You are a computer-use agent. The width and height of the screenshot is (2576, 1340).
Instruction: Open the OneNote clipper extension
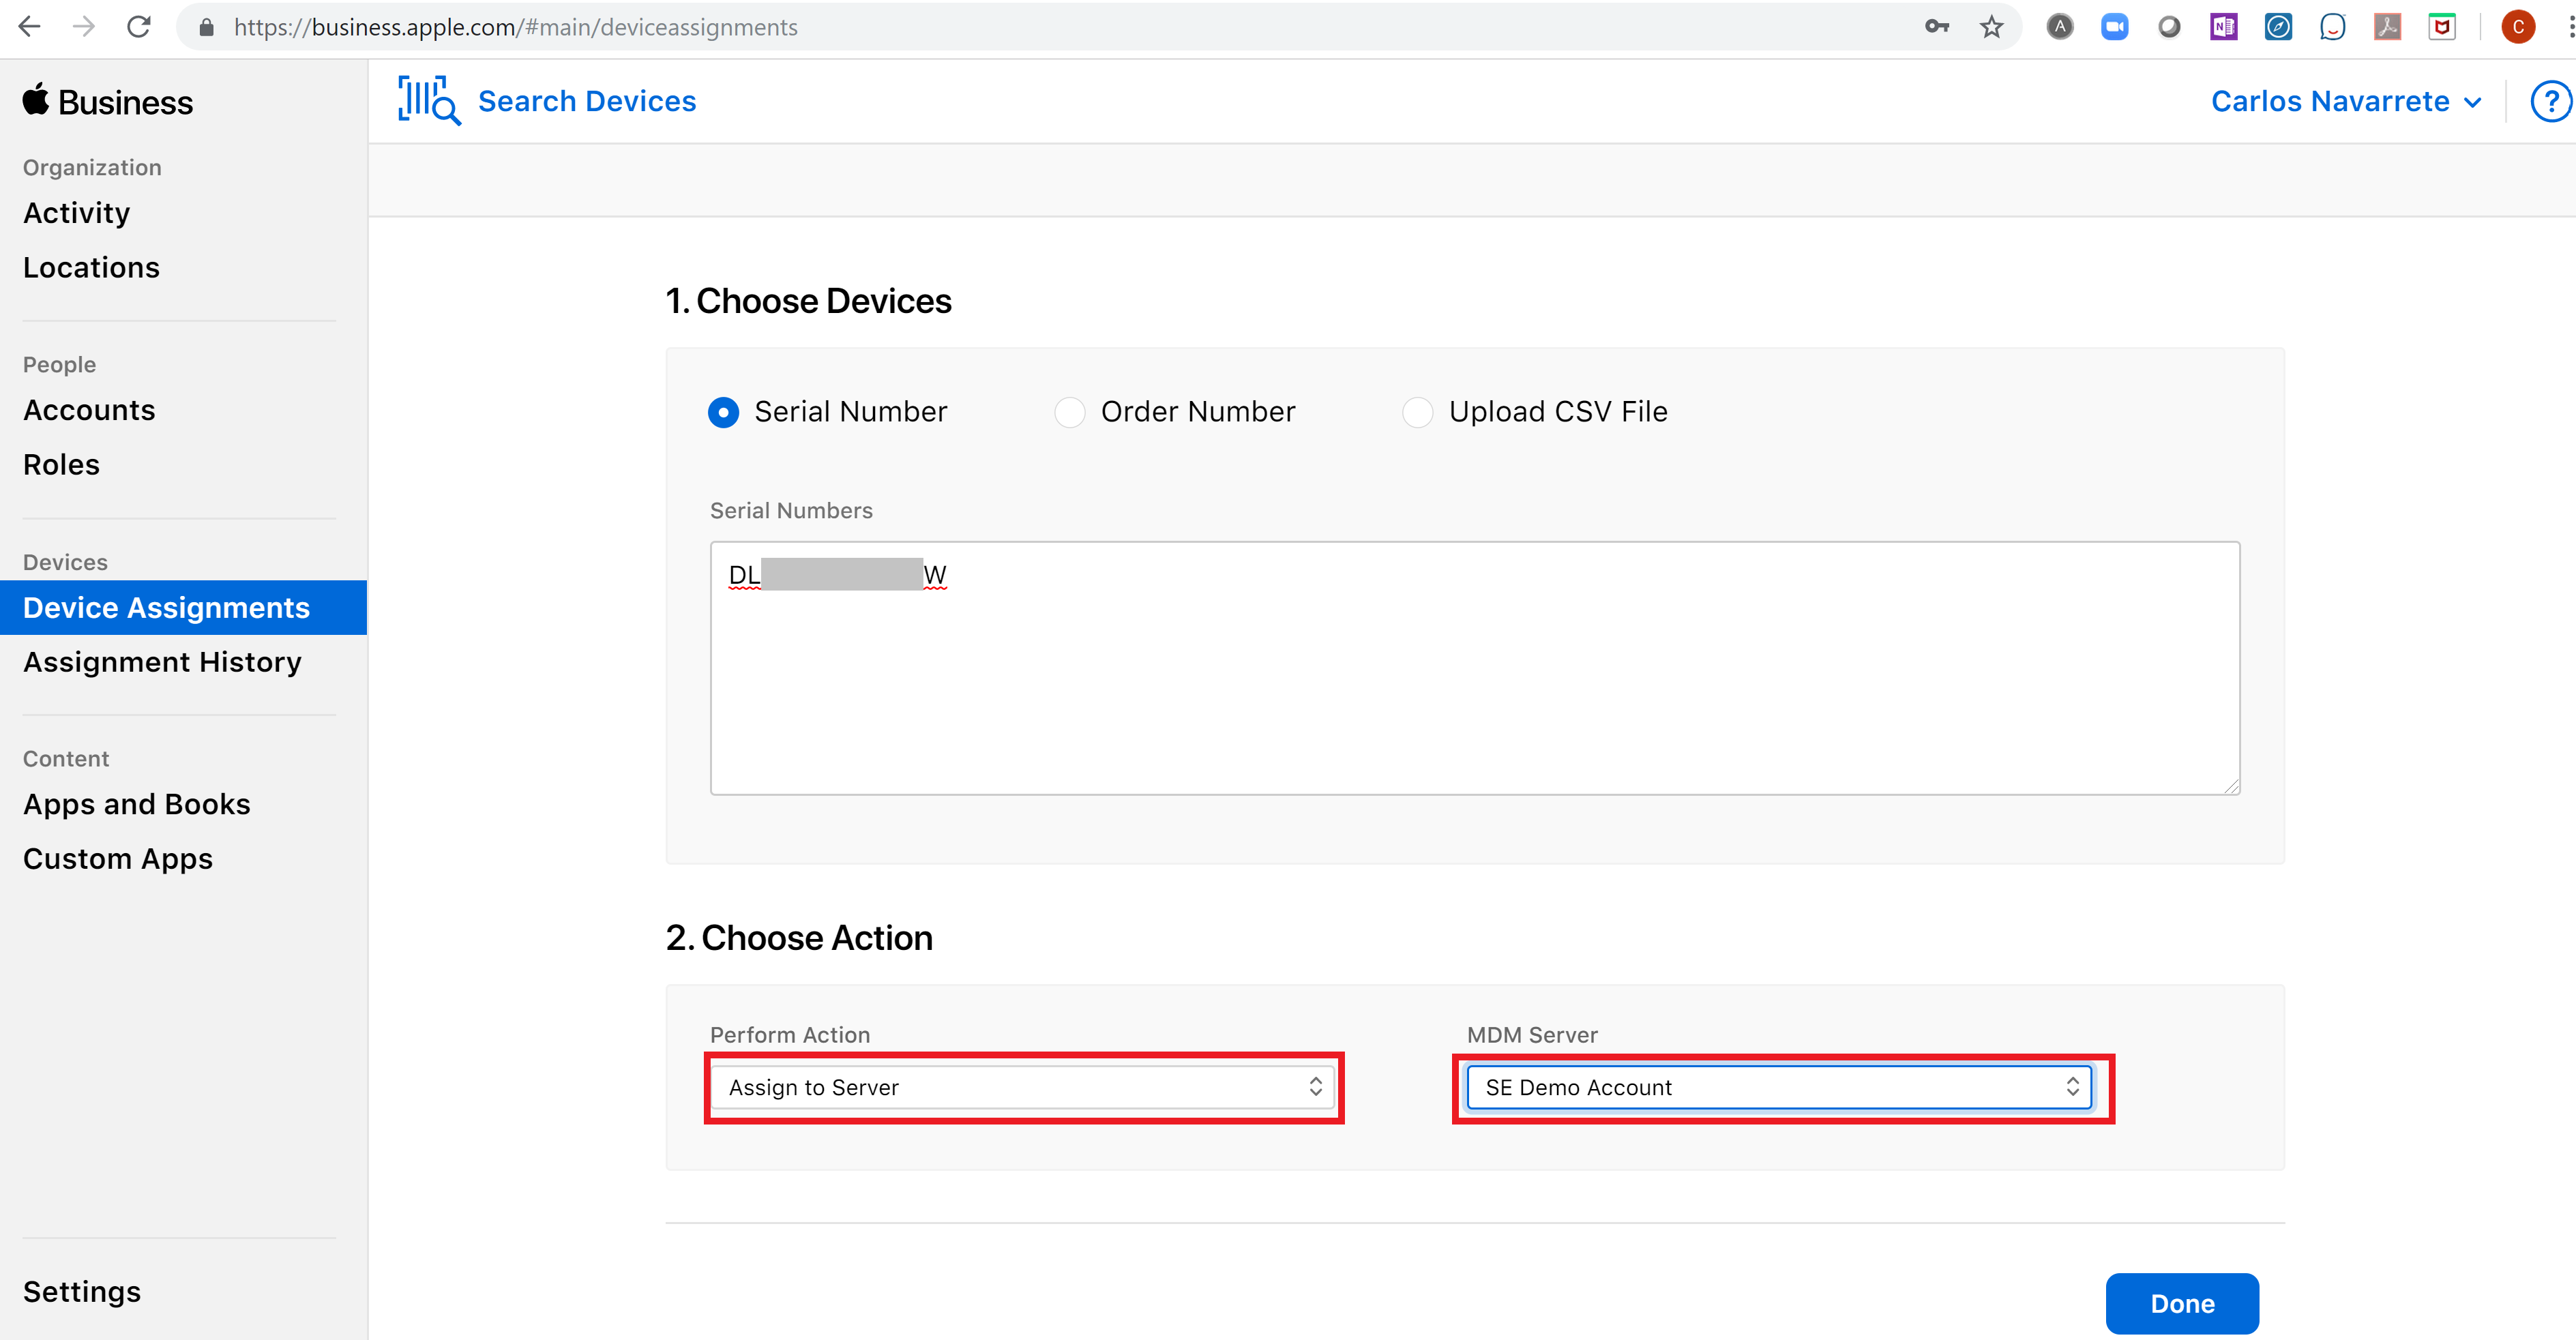[x=2223, y=27]
